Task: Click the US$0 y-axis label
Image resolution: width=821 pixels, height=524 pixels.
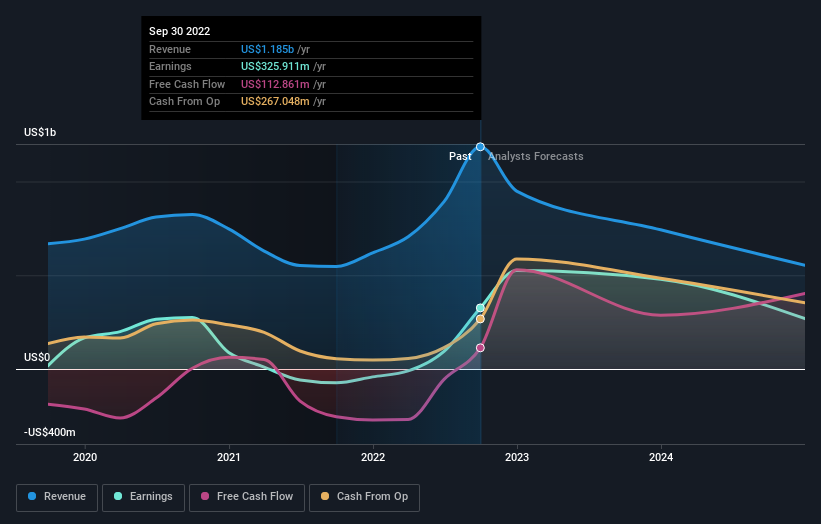Action: 37,358
